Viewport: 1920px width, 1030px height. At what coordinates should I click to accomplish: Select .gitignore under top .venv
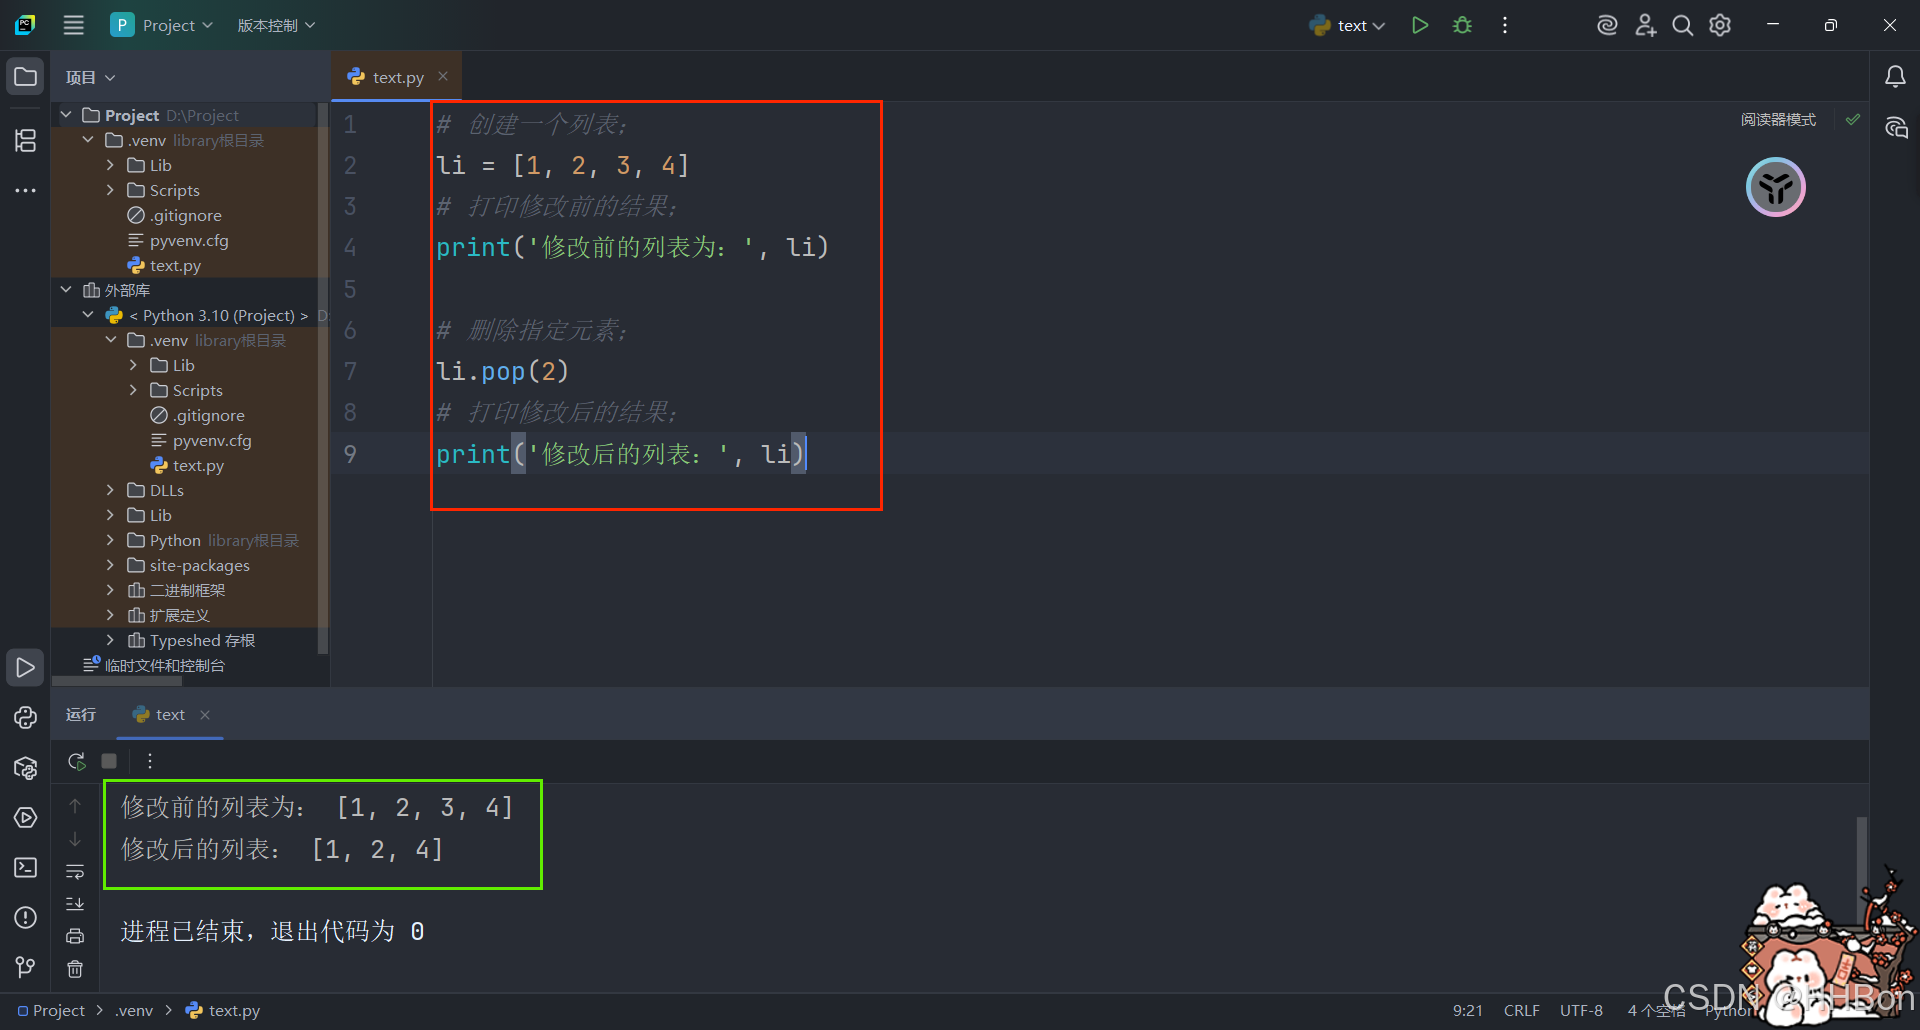(186, 215)
